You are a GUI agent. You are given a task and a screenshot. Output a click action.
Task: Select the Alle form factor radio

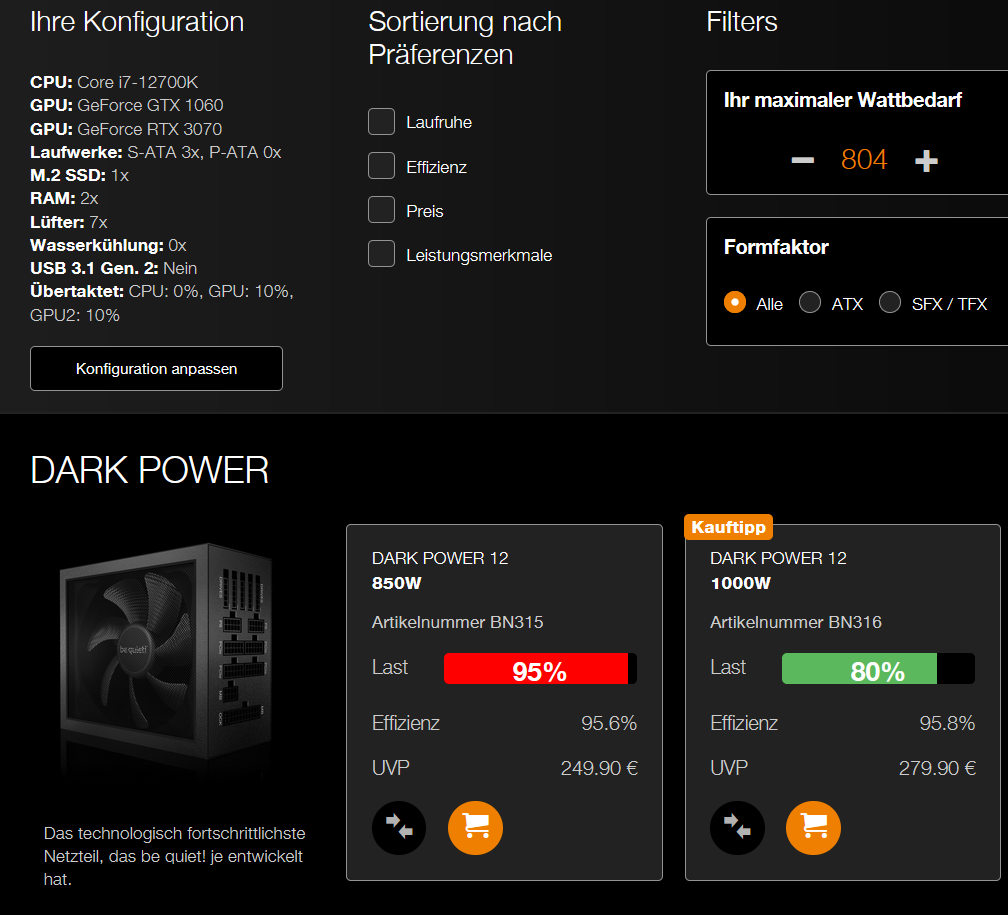click(735, 302)
